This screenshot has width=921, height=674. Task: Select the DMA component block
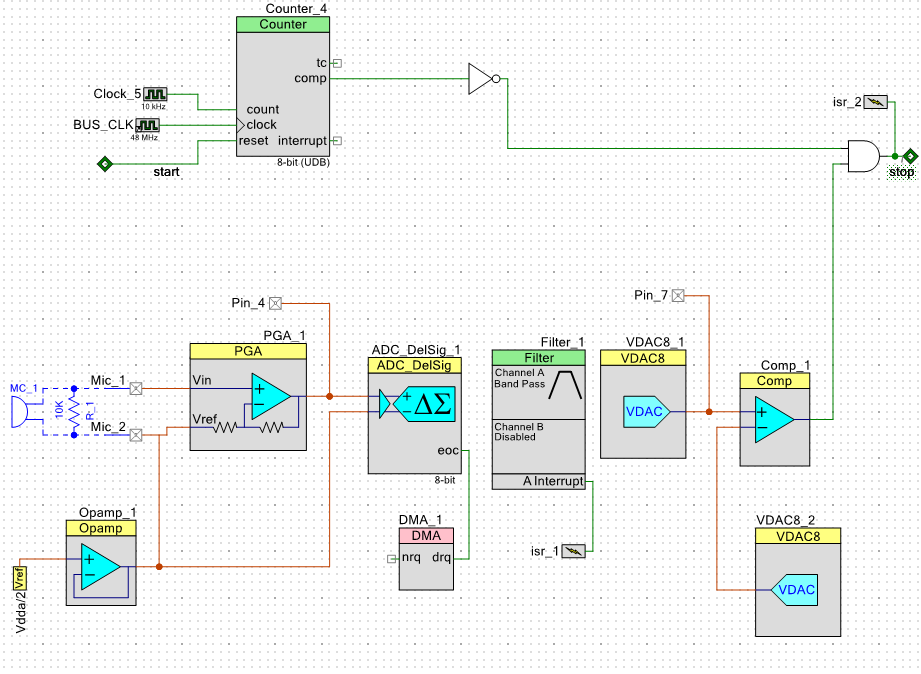point(426,559)
